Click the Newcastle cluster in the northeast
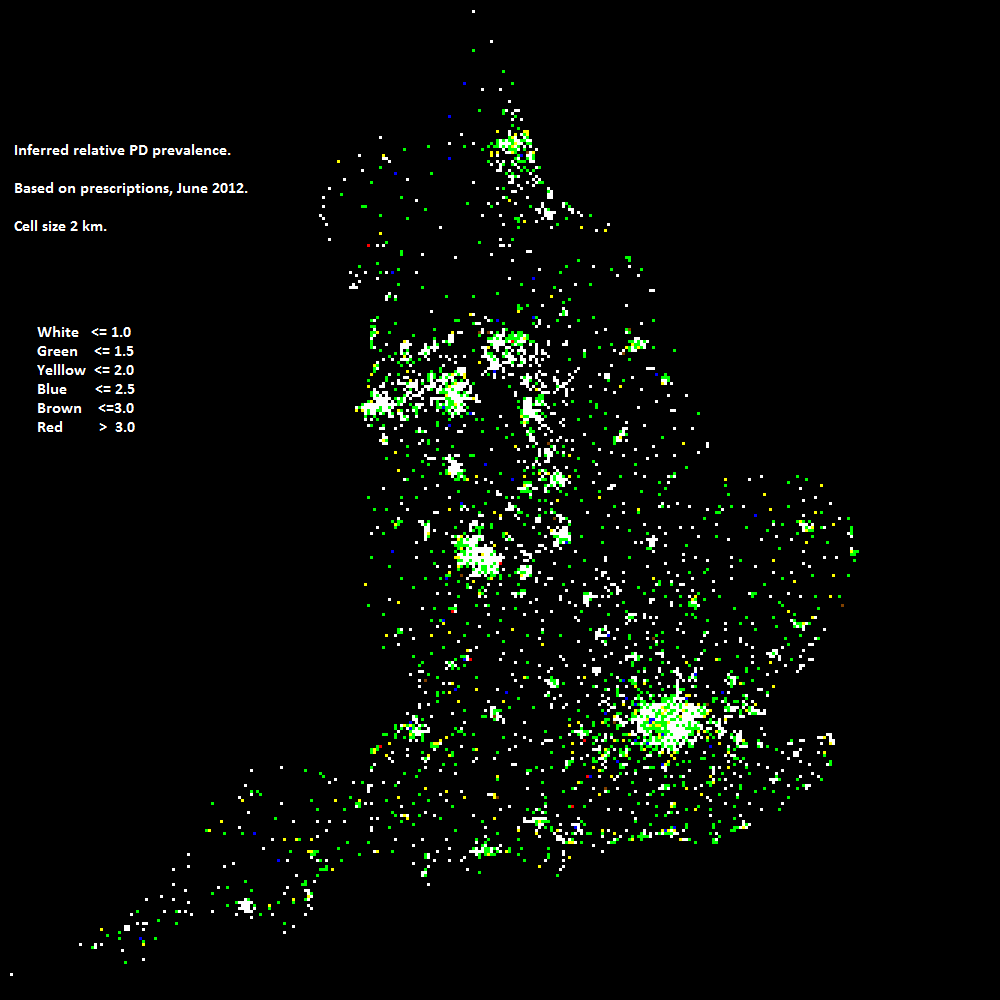Viewport: 1000px width, 1000px height. pos(513,146)
